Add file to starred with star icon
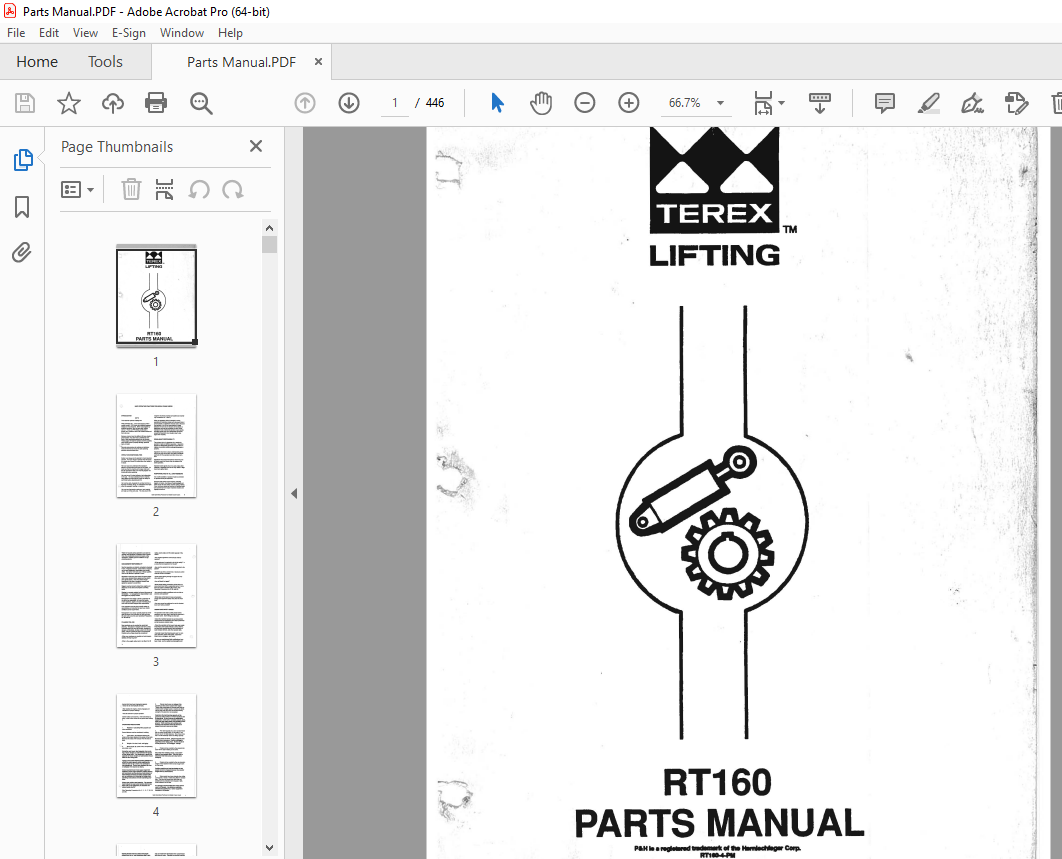 (68, 103)
